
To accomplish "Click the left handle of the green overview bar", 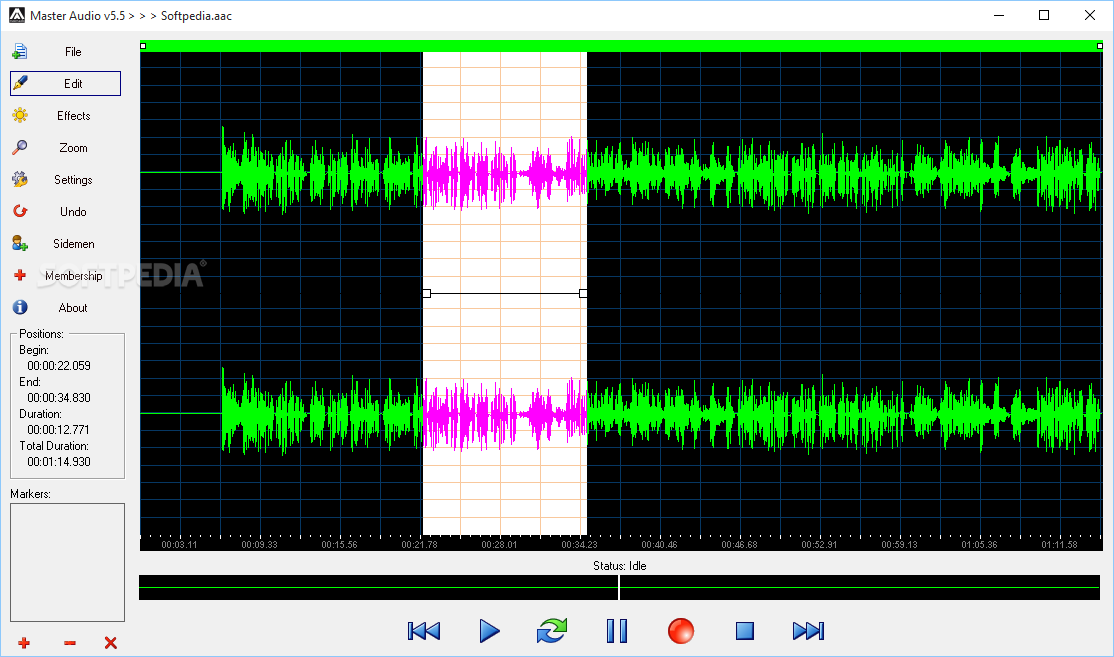I will click(x=143, y=46).
